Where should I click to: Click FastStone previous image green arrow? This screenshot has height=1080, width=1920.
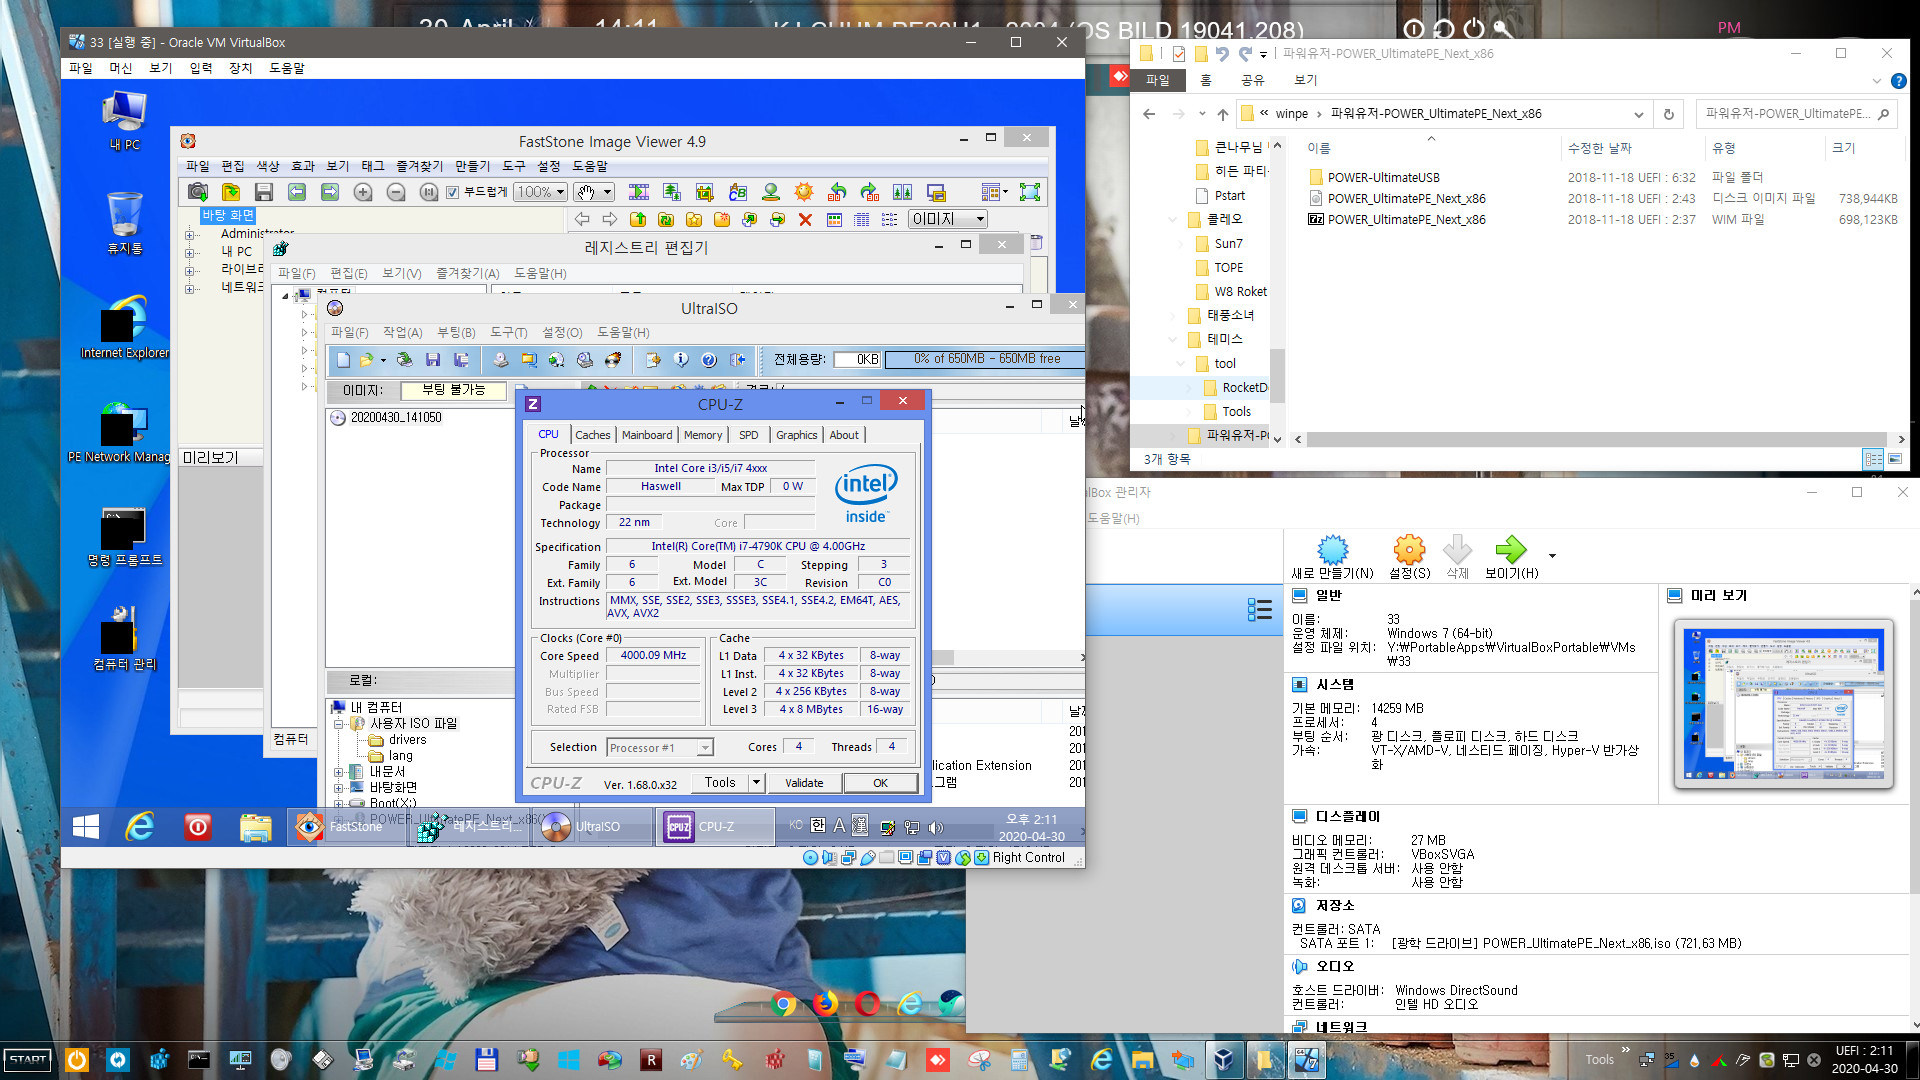[297, 192]
